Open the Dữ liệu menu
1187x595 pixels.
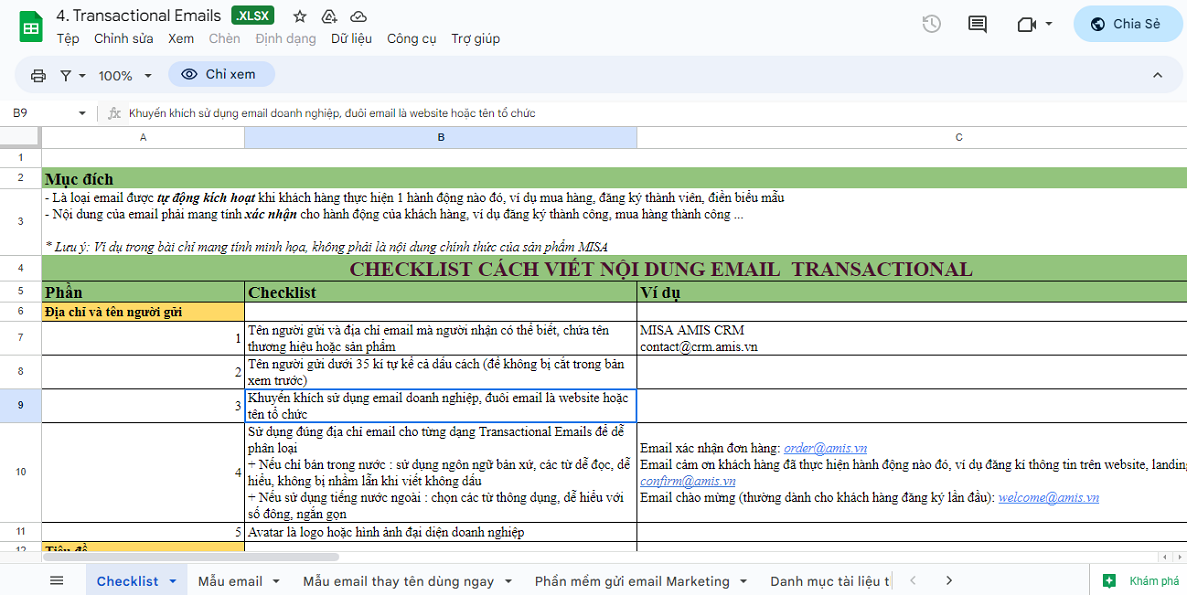351,39
